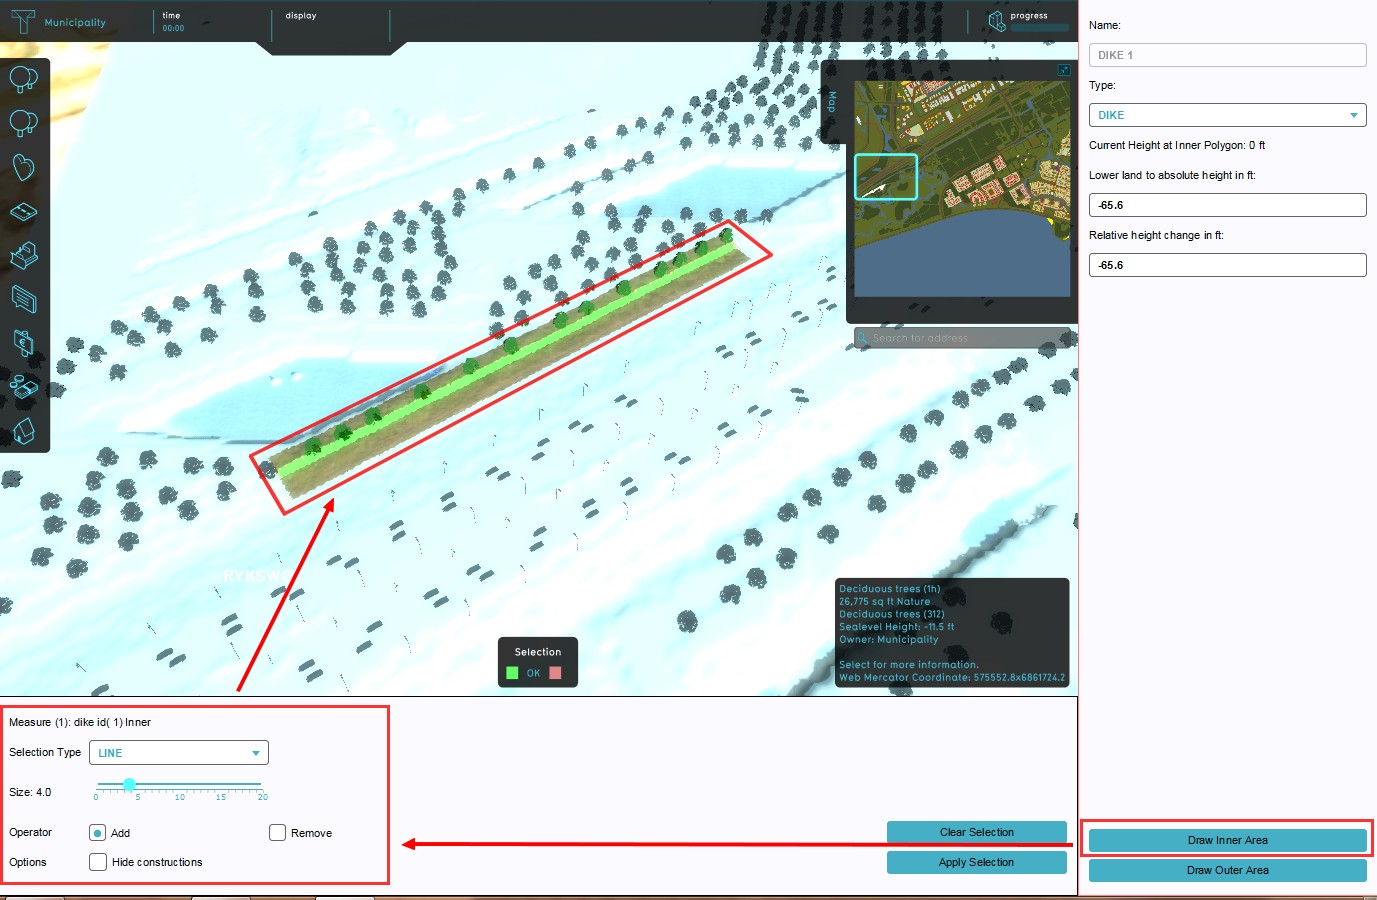The width and height of the screenshot is (1377, 900).
Task: Enable the Remove operator checkbox
Action: 278,833
